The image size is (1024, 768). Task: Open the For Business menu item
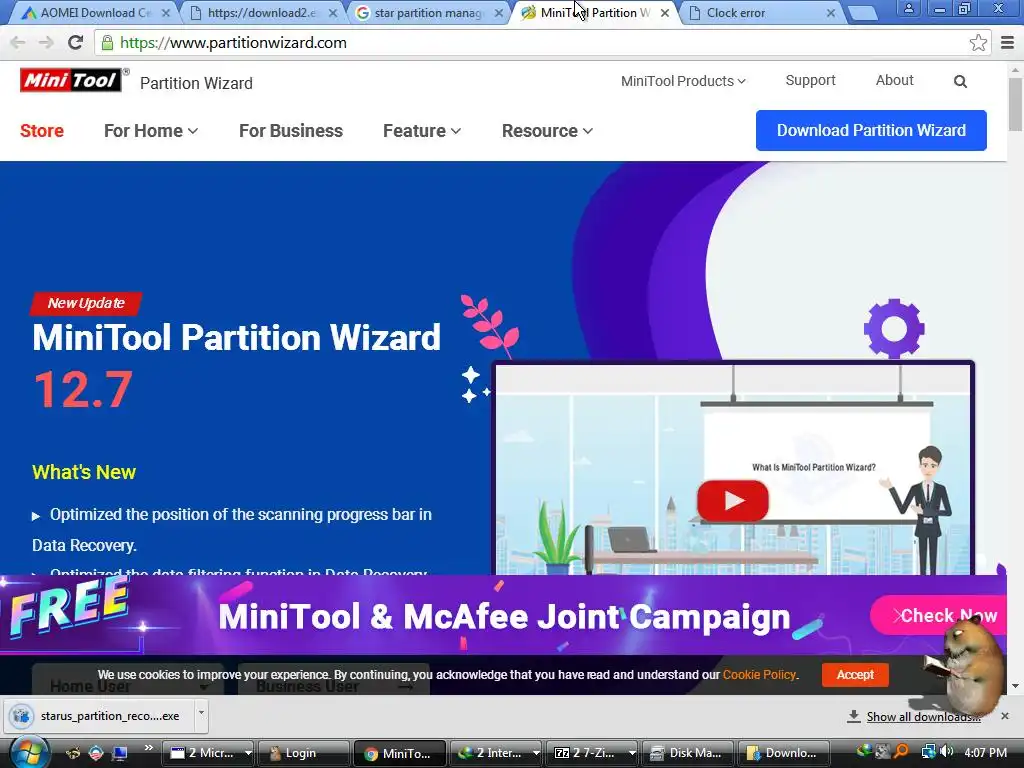tap(291, 131)
